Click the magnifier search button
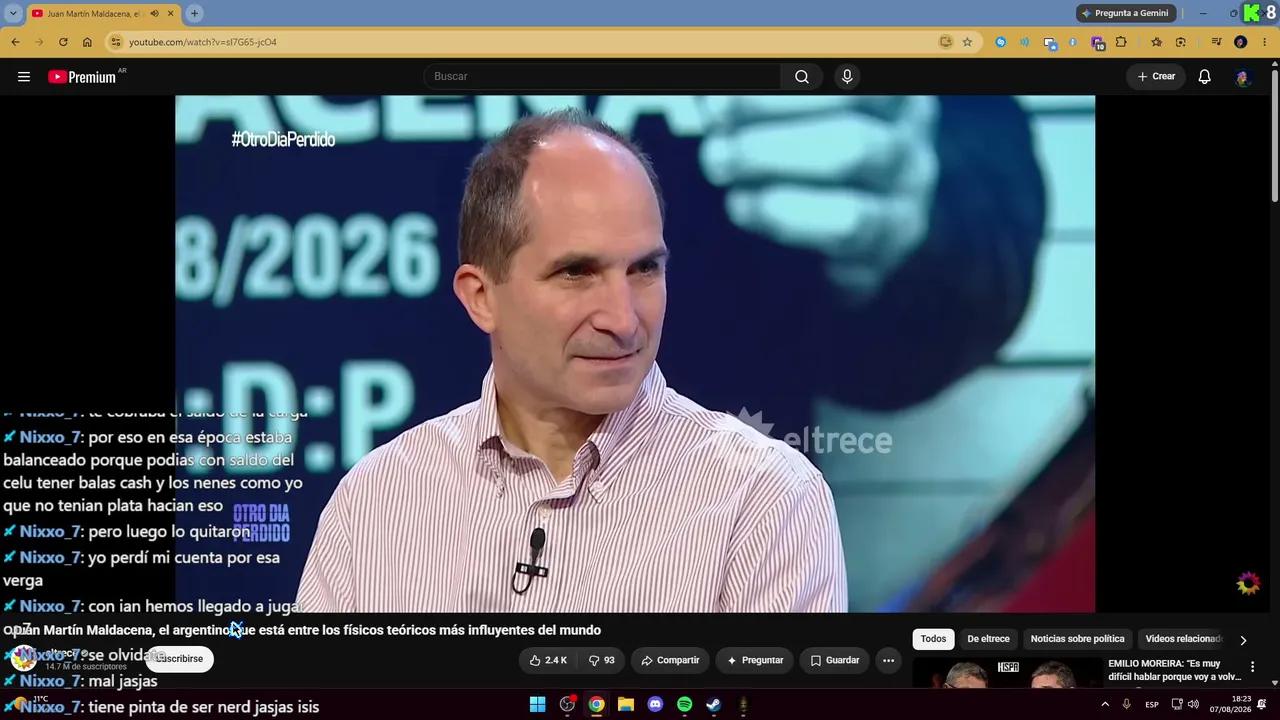 coord(802,77)
